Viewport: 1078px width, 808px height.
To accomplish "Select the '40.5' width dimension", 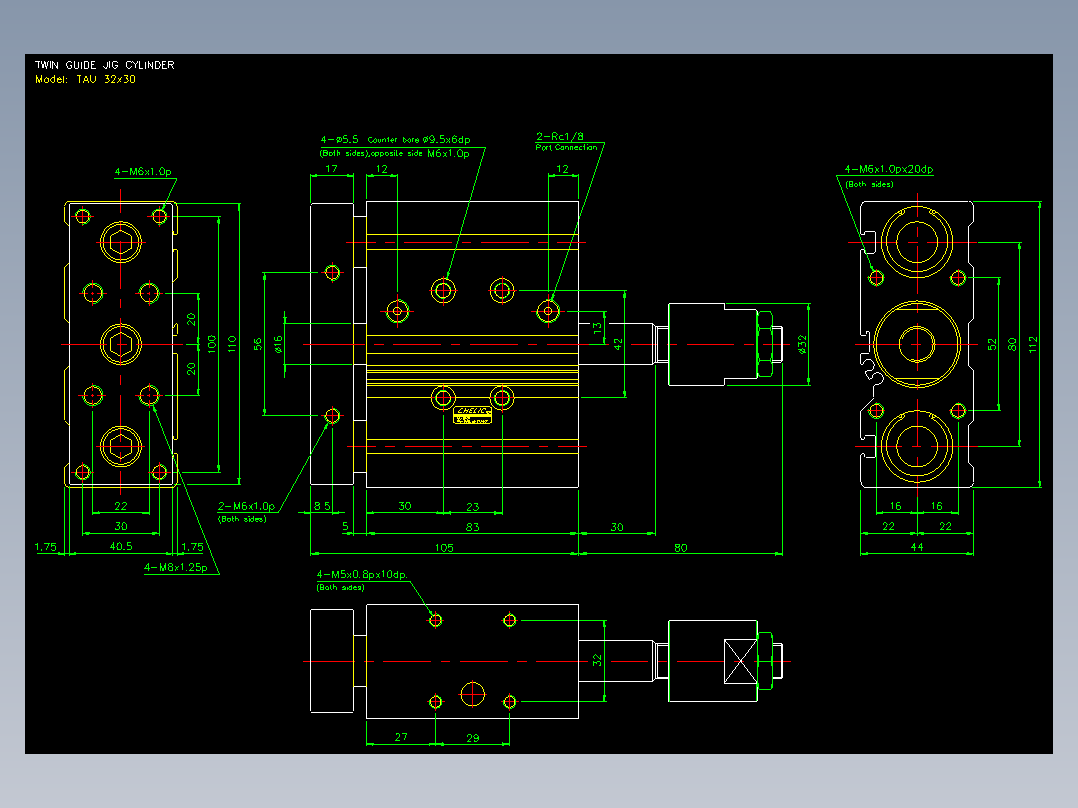I will pyautogui.click(x=121, y=547).
